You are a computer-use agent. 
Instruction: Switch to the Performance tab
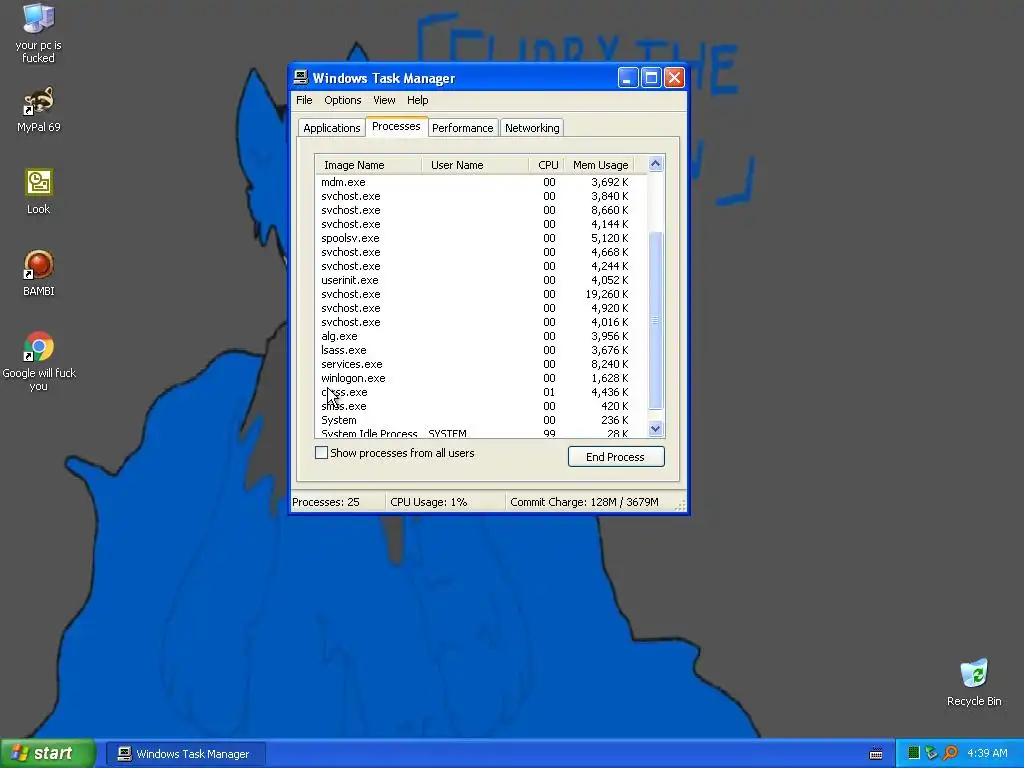(x=462, y=128)
